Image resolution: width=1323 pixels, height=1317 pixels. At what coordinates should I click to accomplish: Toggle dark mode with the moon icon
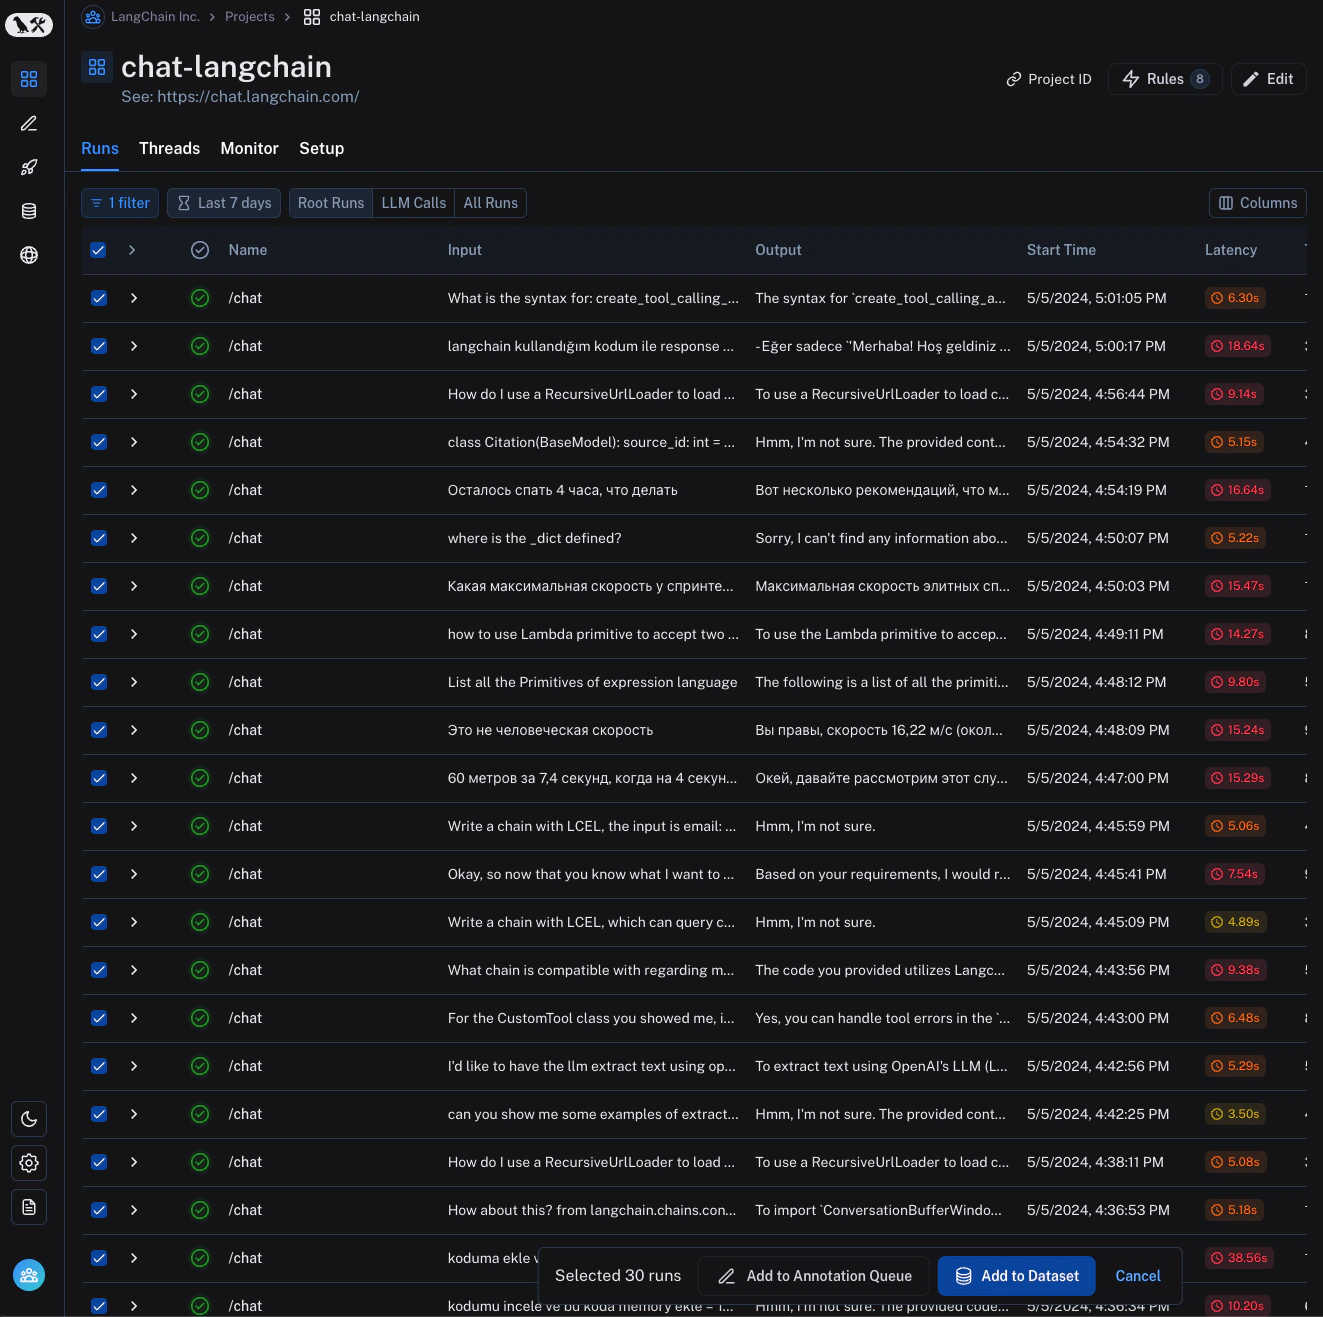(28, 1119)
